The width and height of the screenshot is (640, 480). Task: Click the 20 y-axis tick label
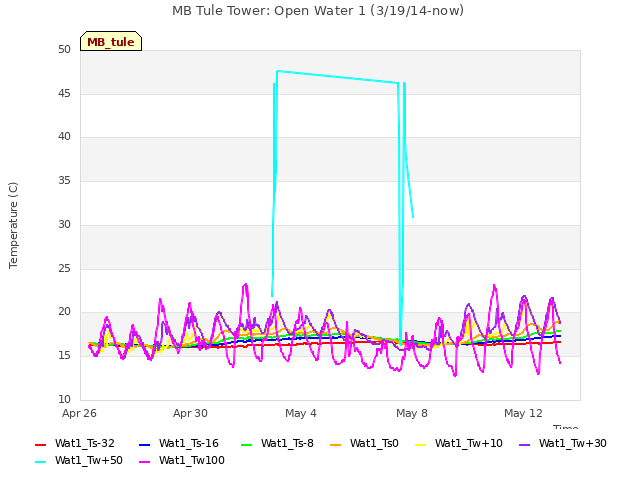point(64,312)
